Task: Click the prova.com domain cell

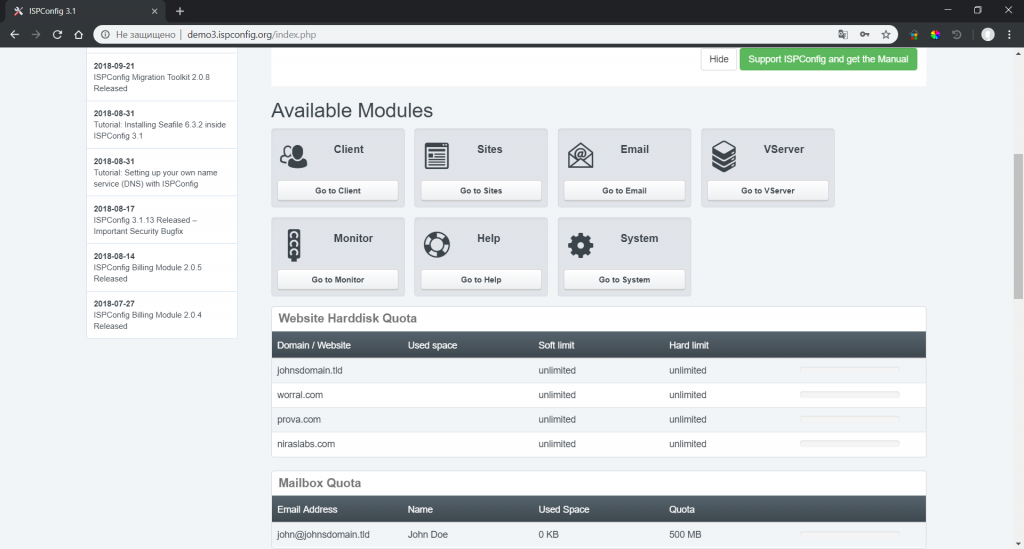Action: pyautogui.click(x=298, y=419)
